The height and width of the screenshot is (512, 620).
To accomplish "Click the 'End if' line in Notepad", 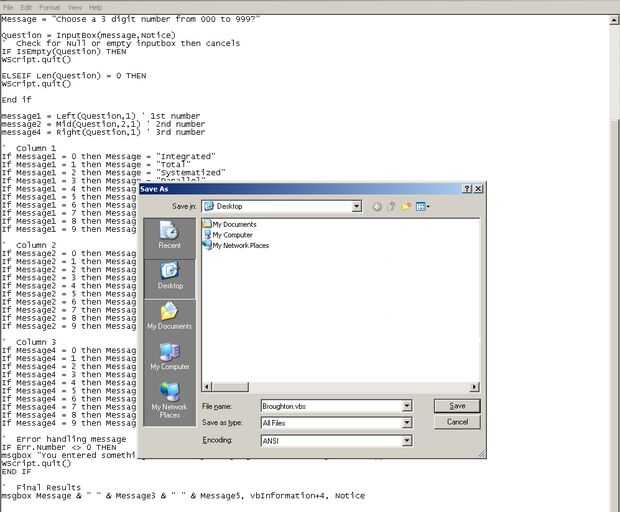I will pos(16,100).
